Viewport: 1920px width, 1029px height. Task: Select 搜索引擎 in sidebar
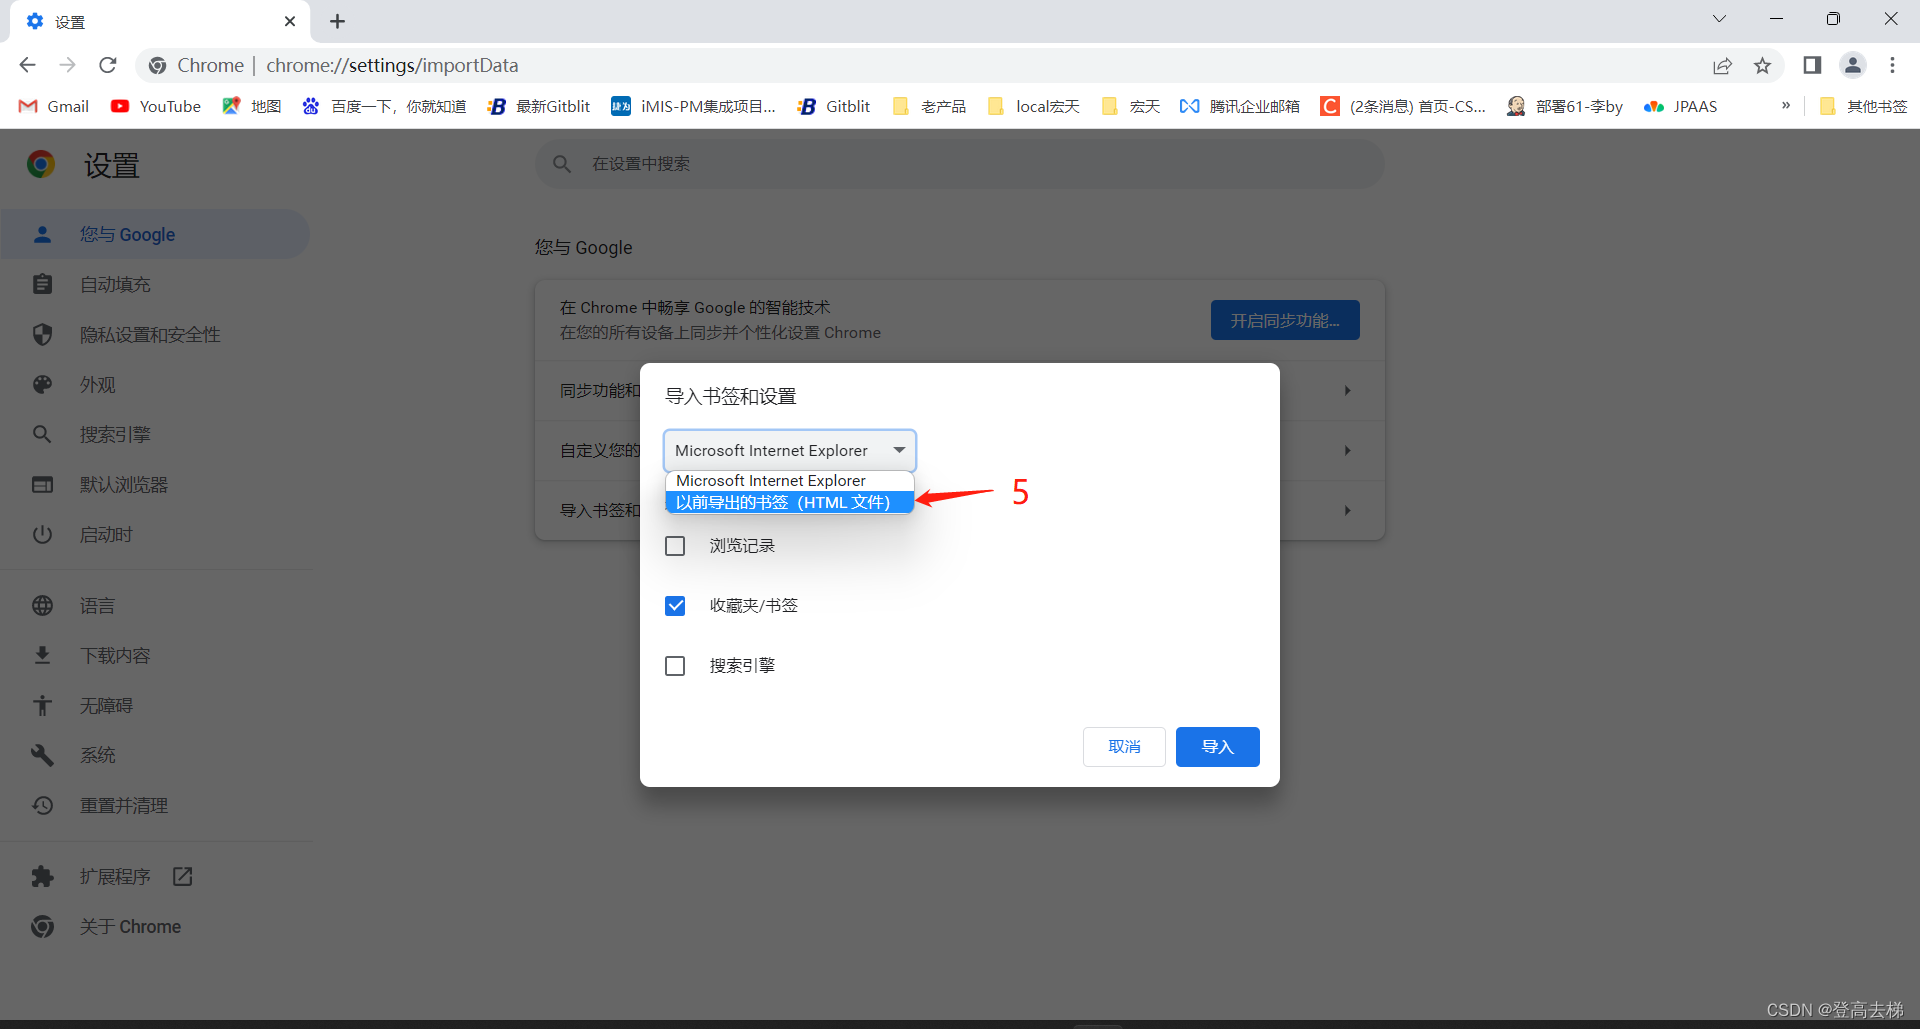pos(155,434)
